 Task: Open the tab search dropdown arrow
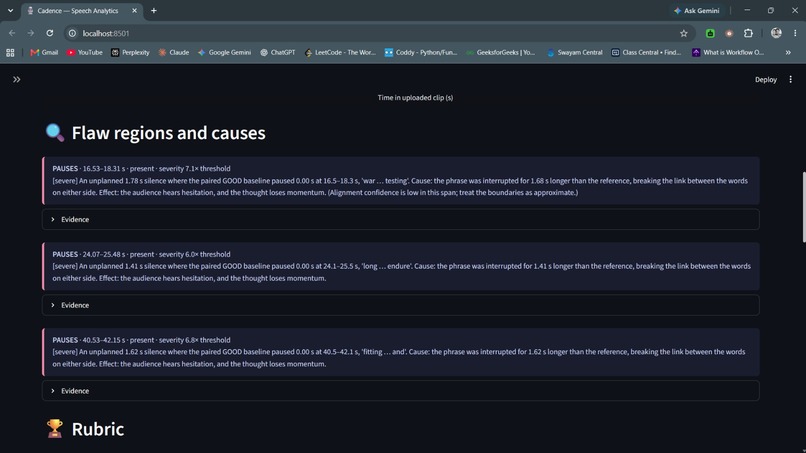[x=10, y=11]
